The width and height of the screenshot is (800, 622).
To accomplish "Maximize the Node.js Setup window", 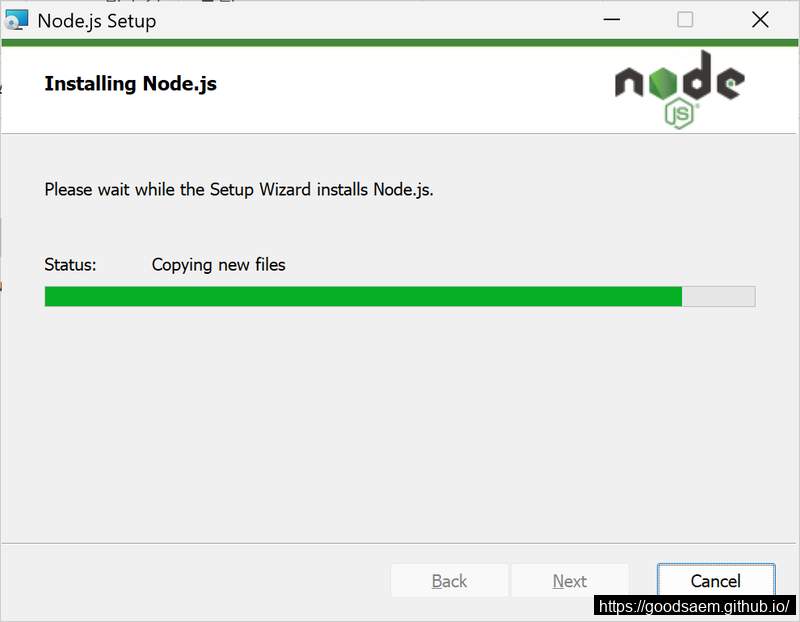I will click(685, 20).
